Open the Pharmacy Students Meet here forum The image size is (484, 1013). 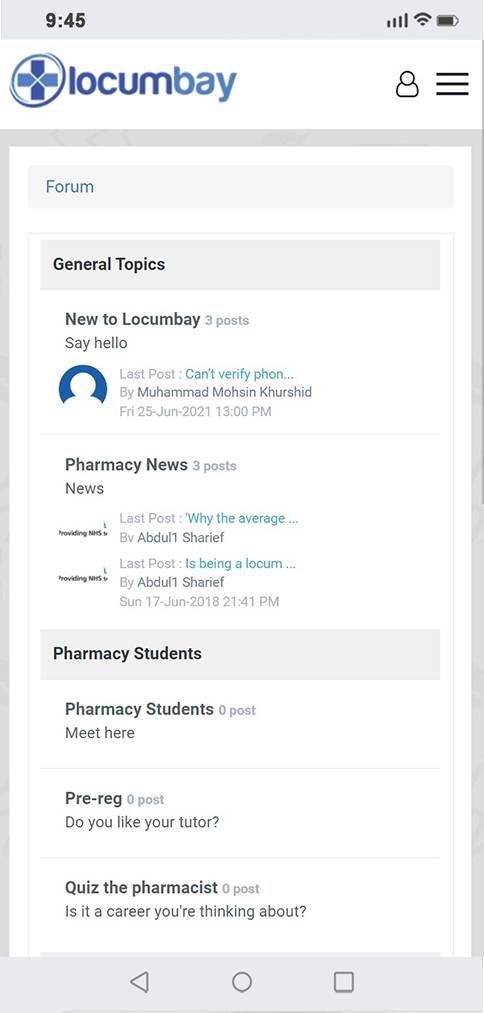[139, 709]
